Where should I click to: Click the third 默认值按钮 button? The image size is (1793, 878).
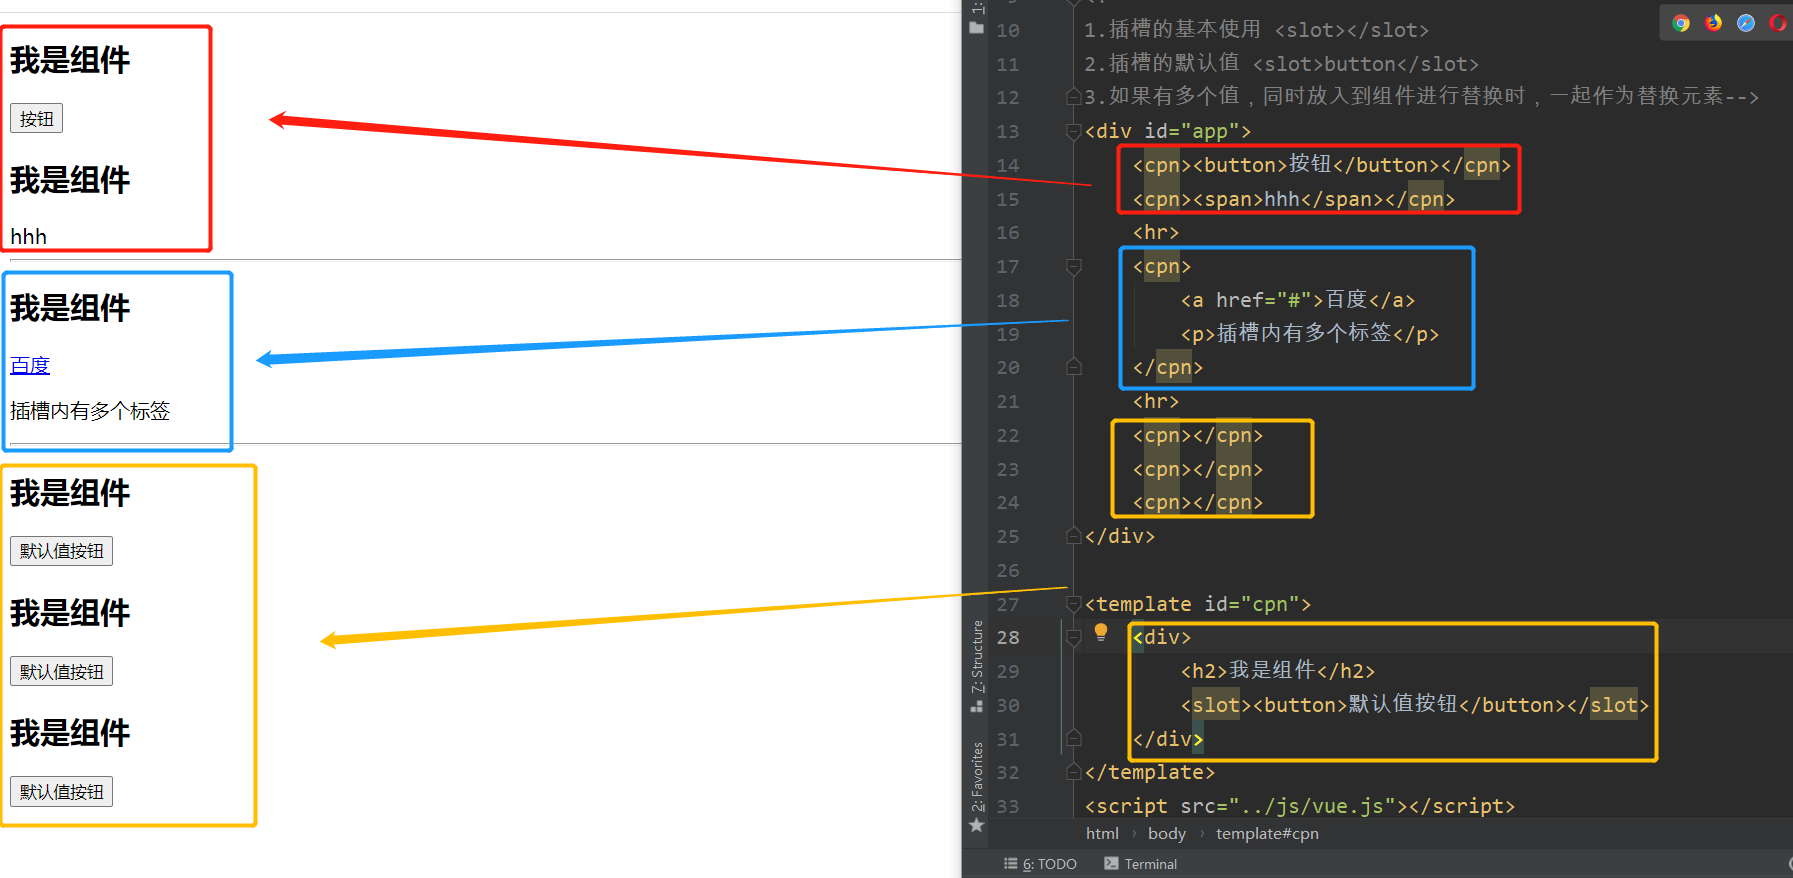(x=61, y=791)
